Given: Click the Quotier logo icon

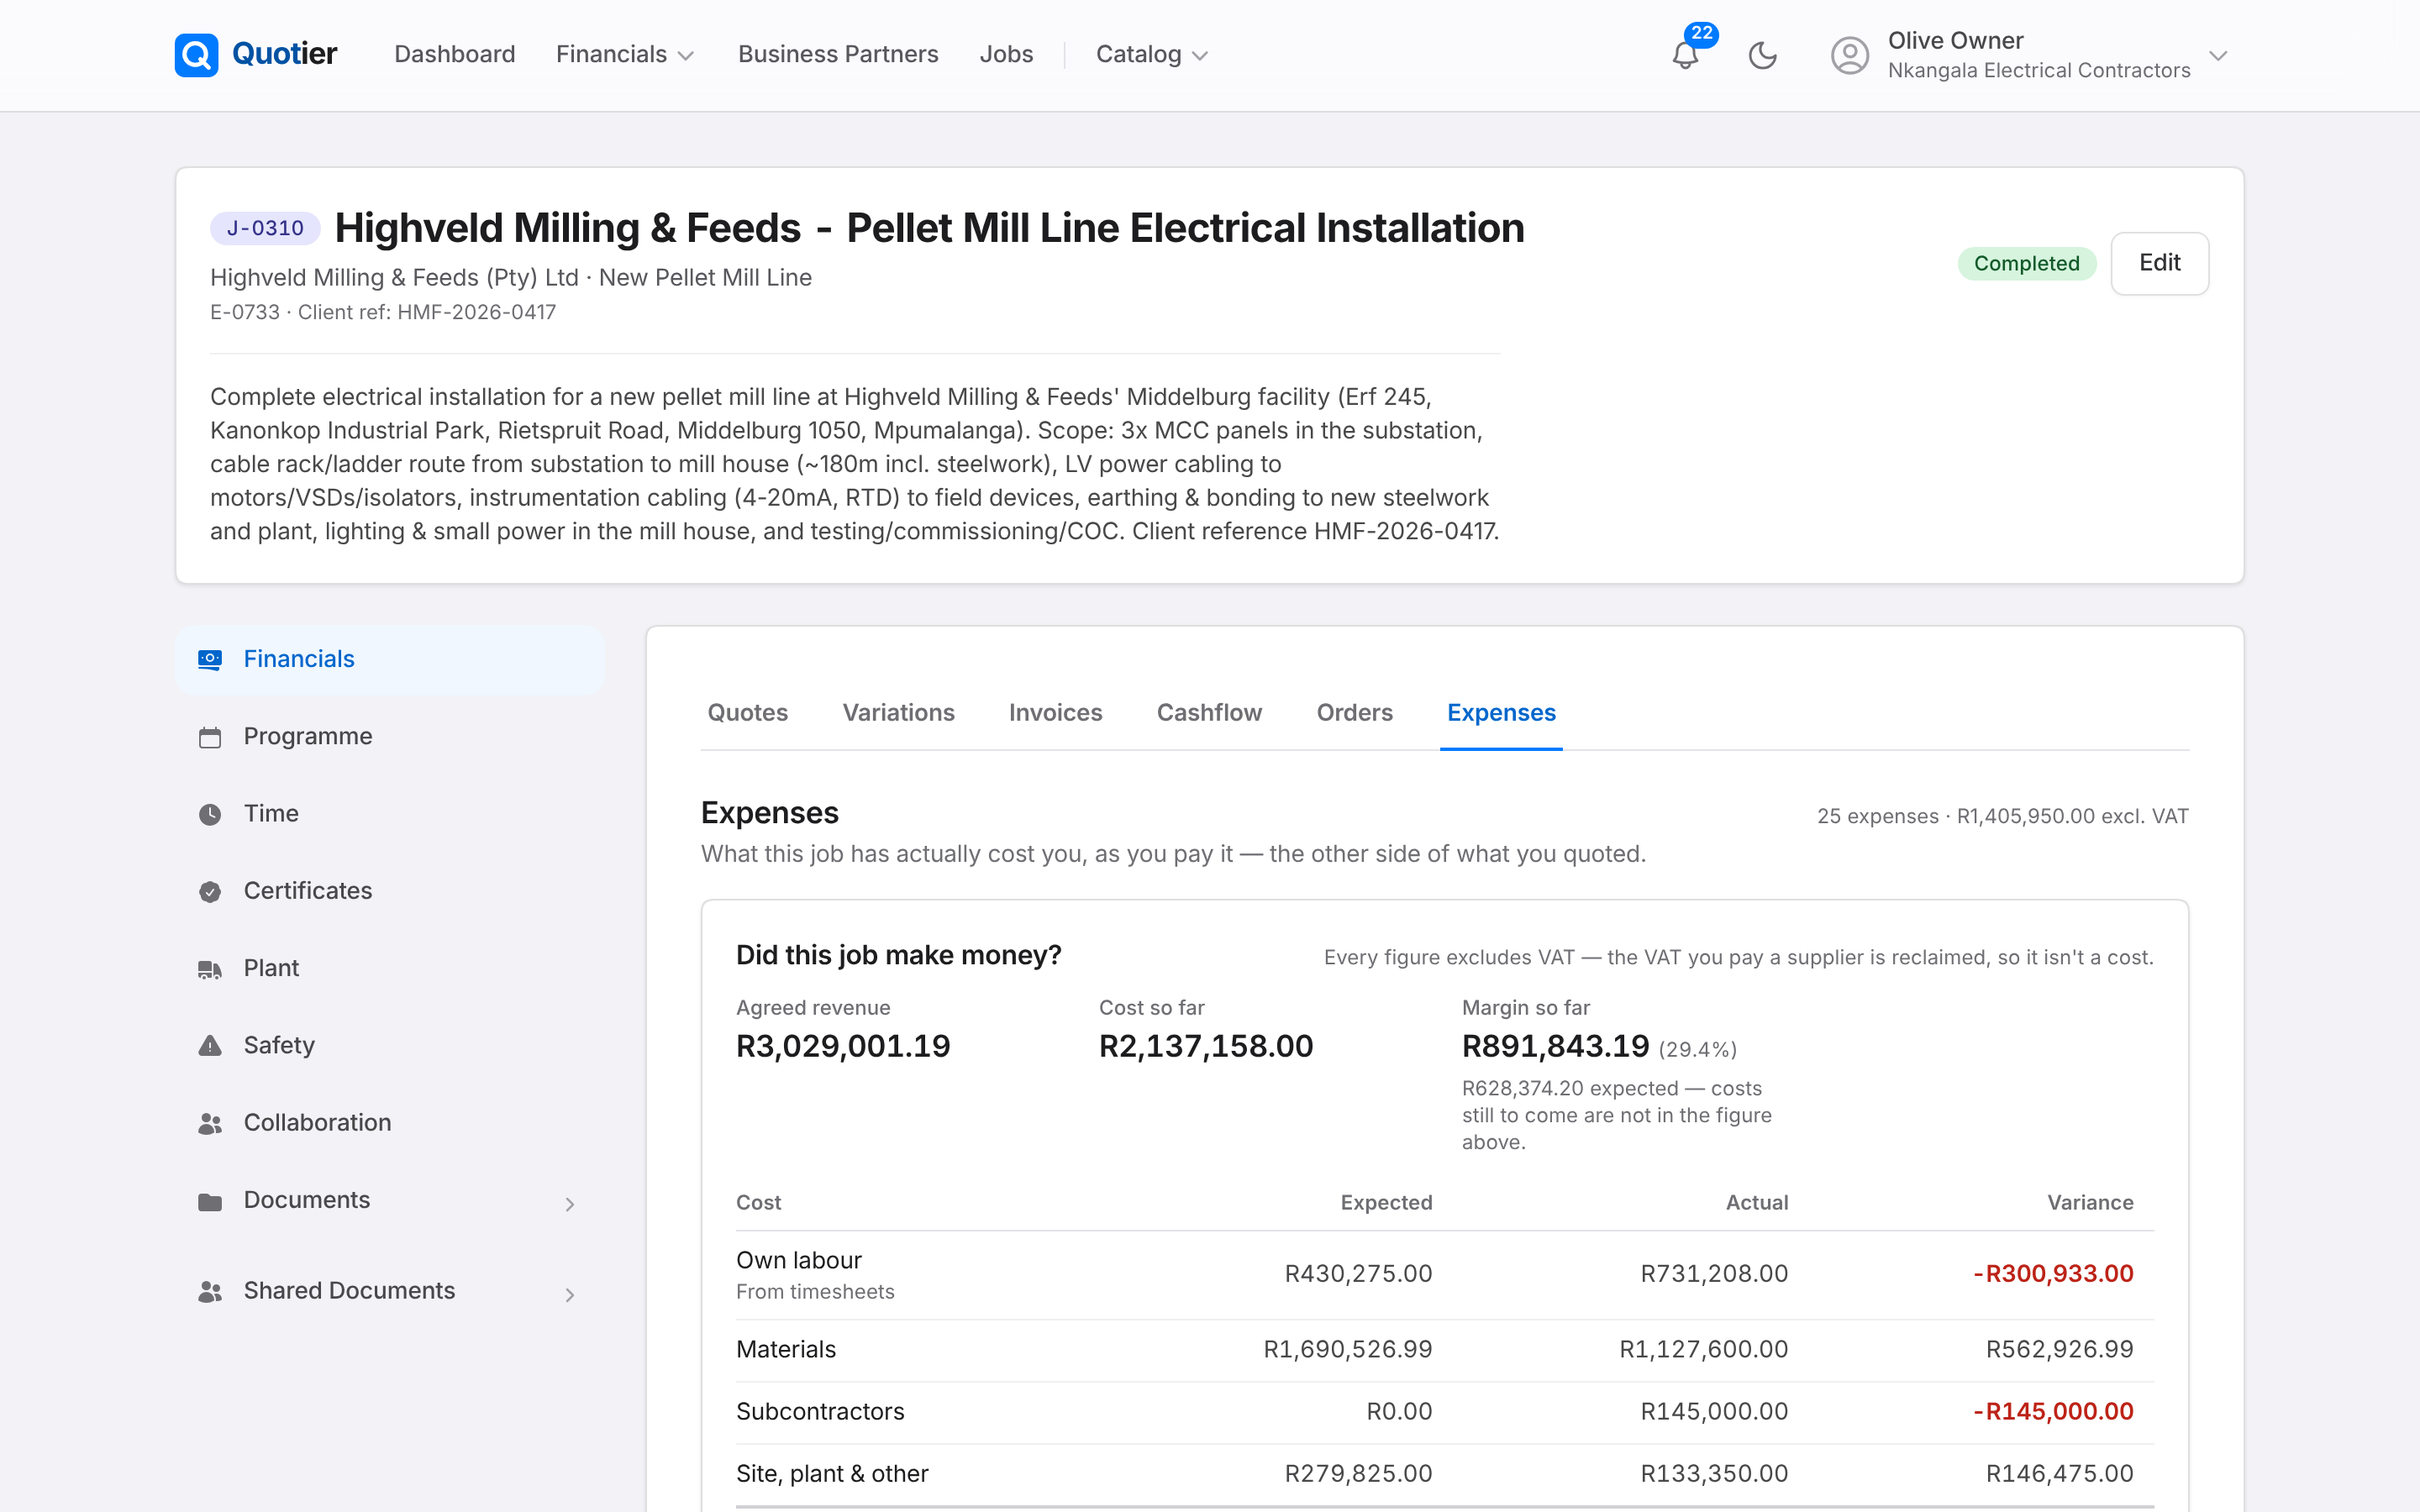Looking at the screenshot, I should tap(196, 54).
